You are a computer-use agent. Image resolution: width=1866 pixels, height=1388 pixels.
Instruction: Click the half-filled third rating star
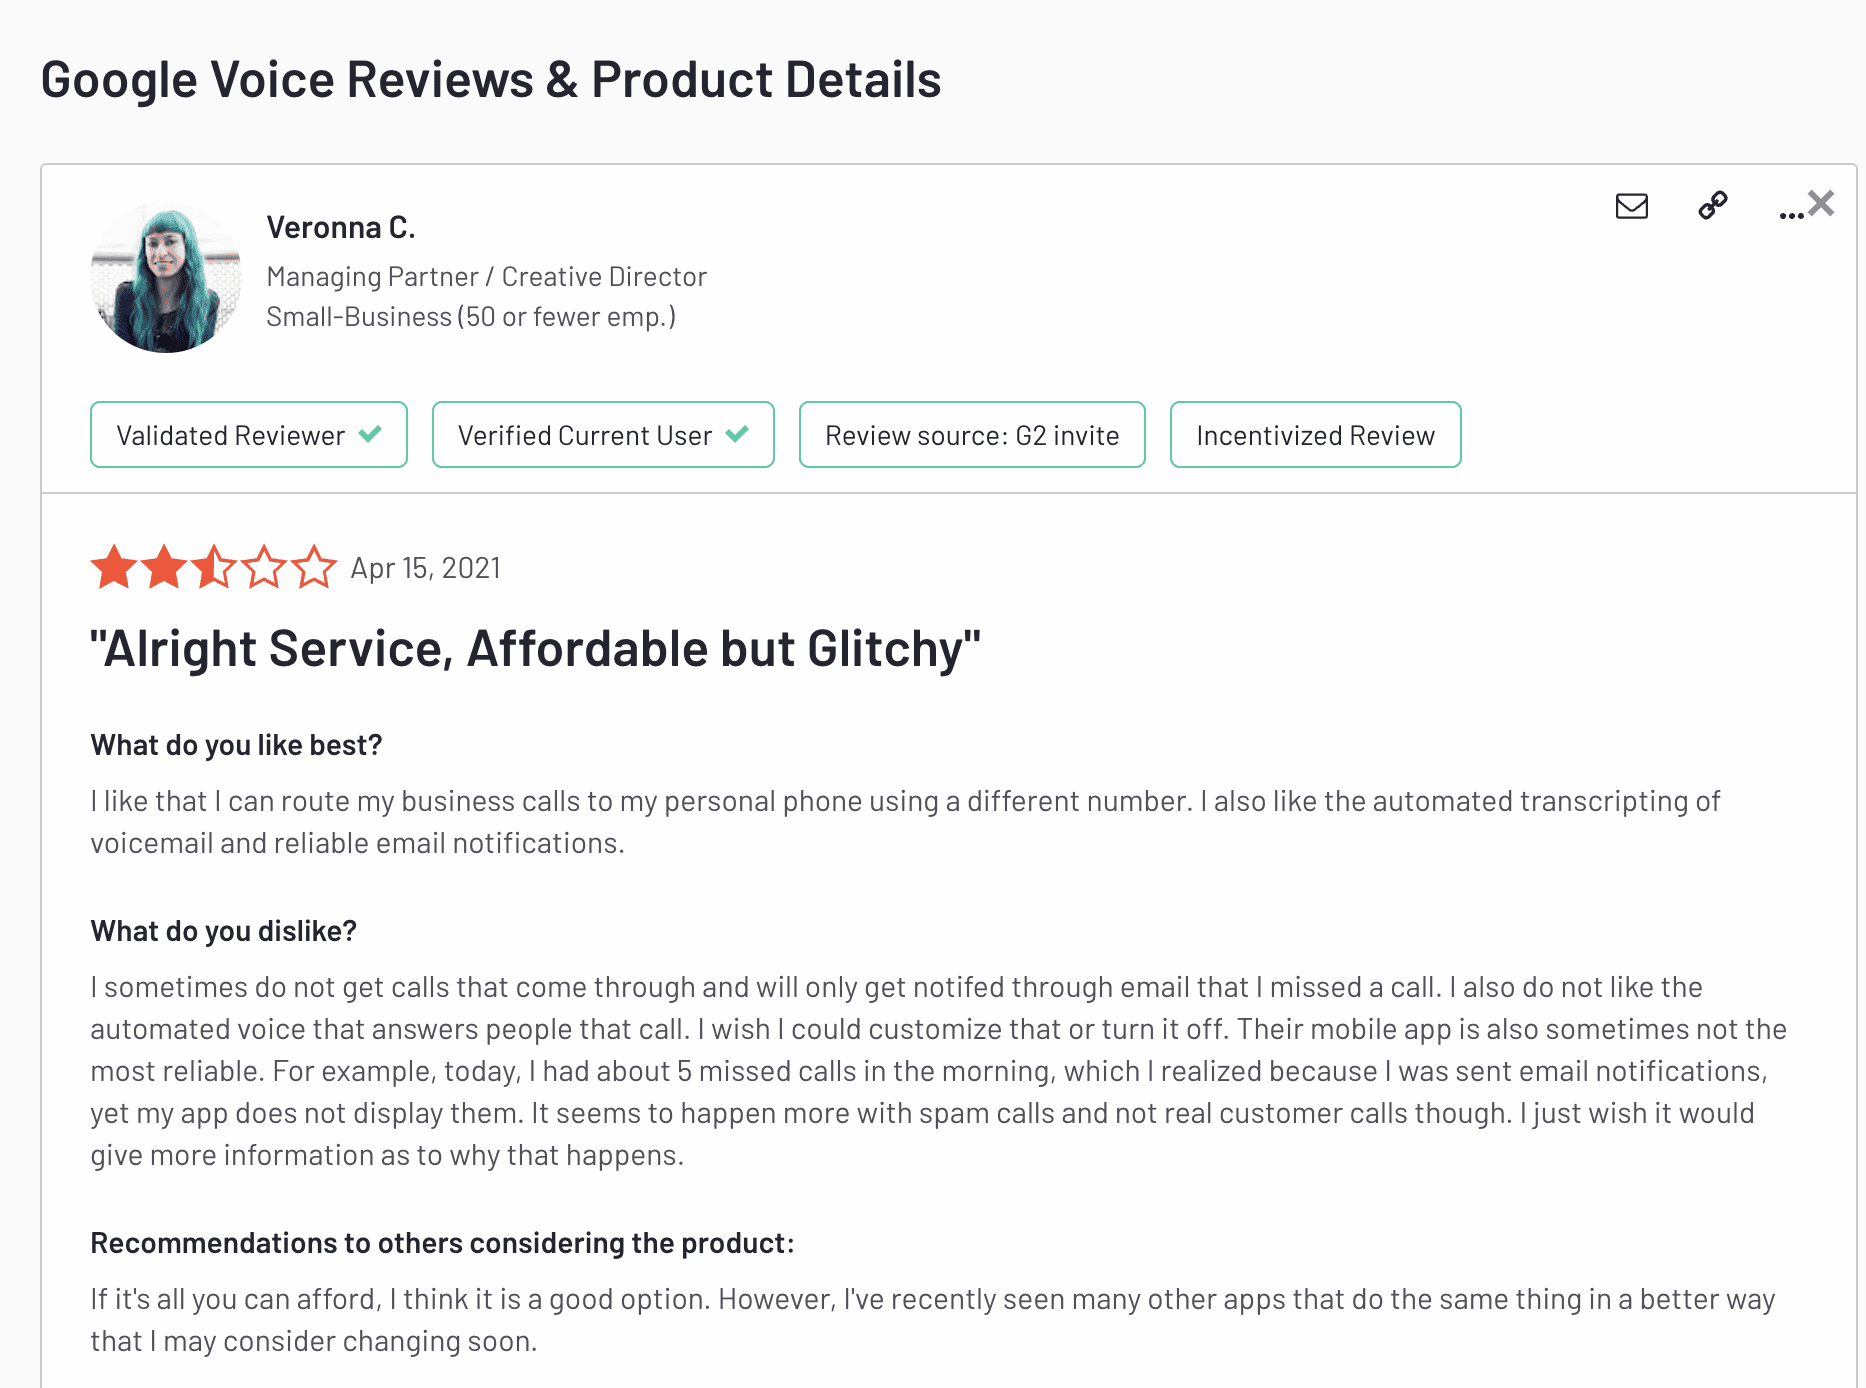click(x=214, y=567)
